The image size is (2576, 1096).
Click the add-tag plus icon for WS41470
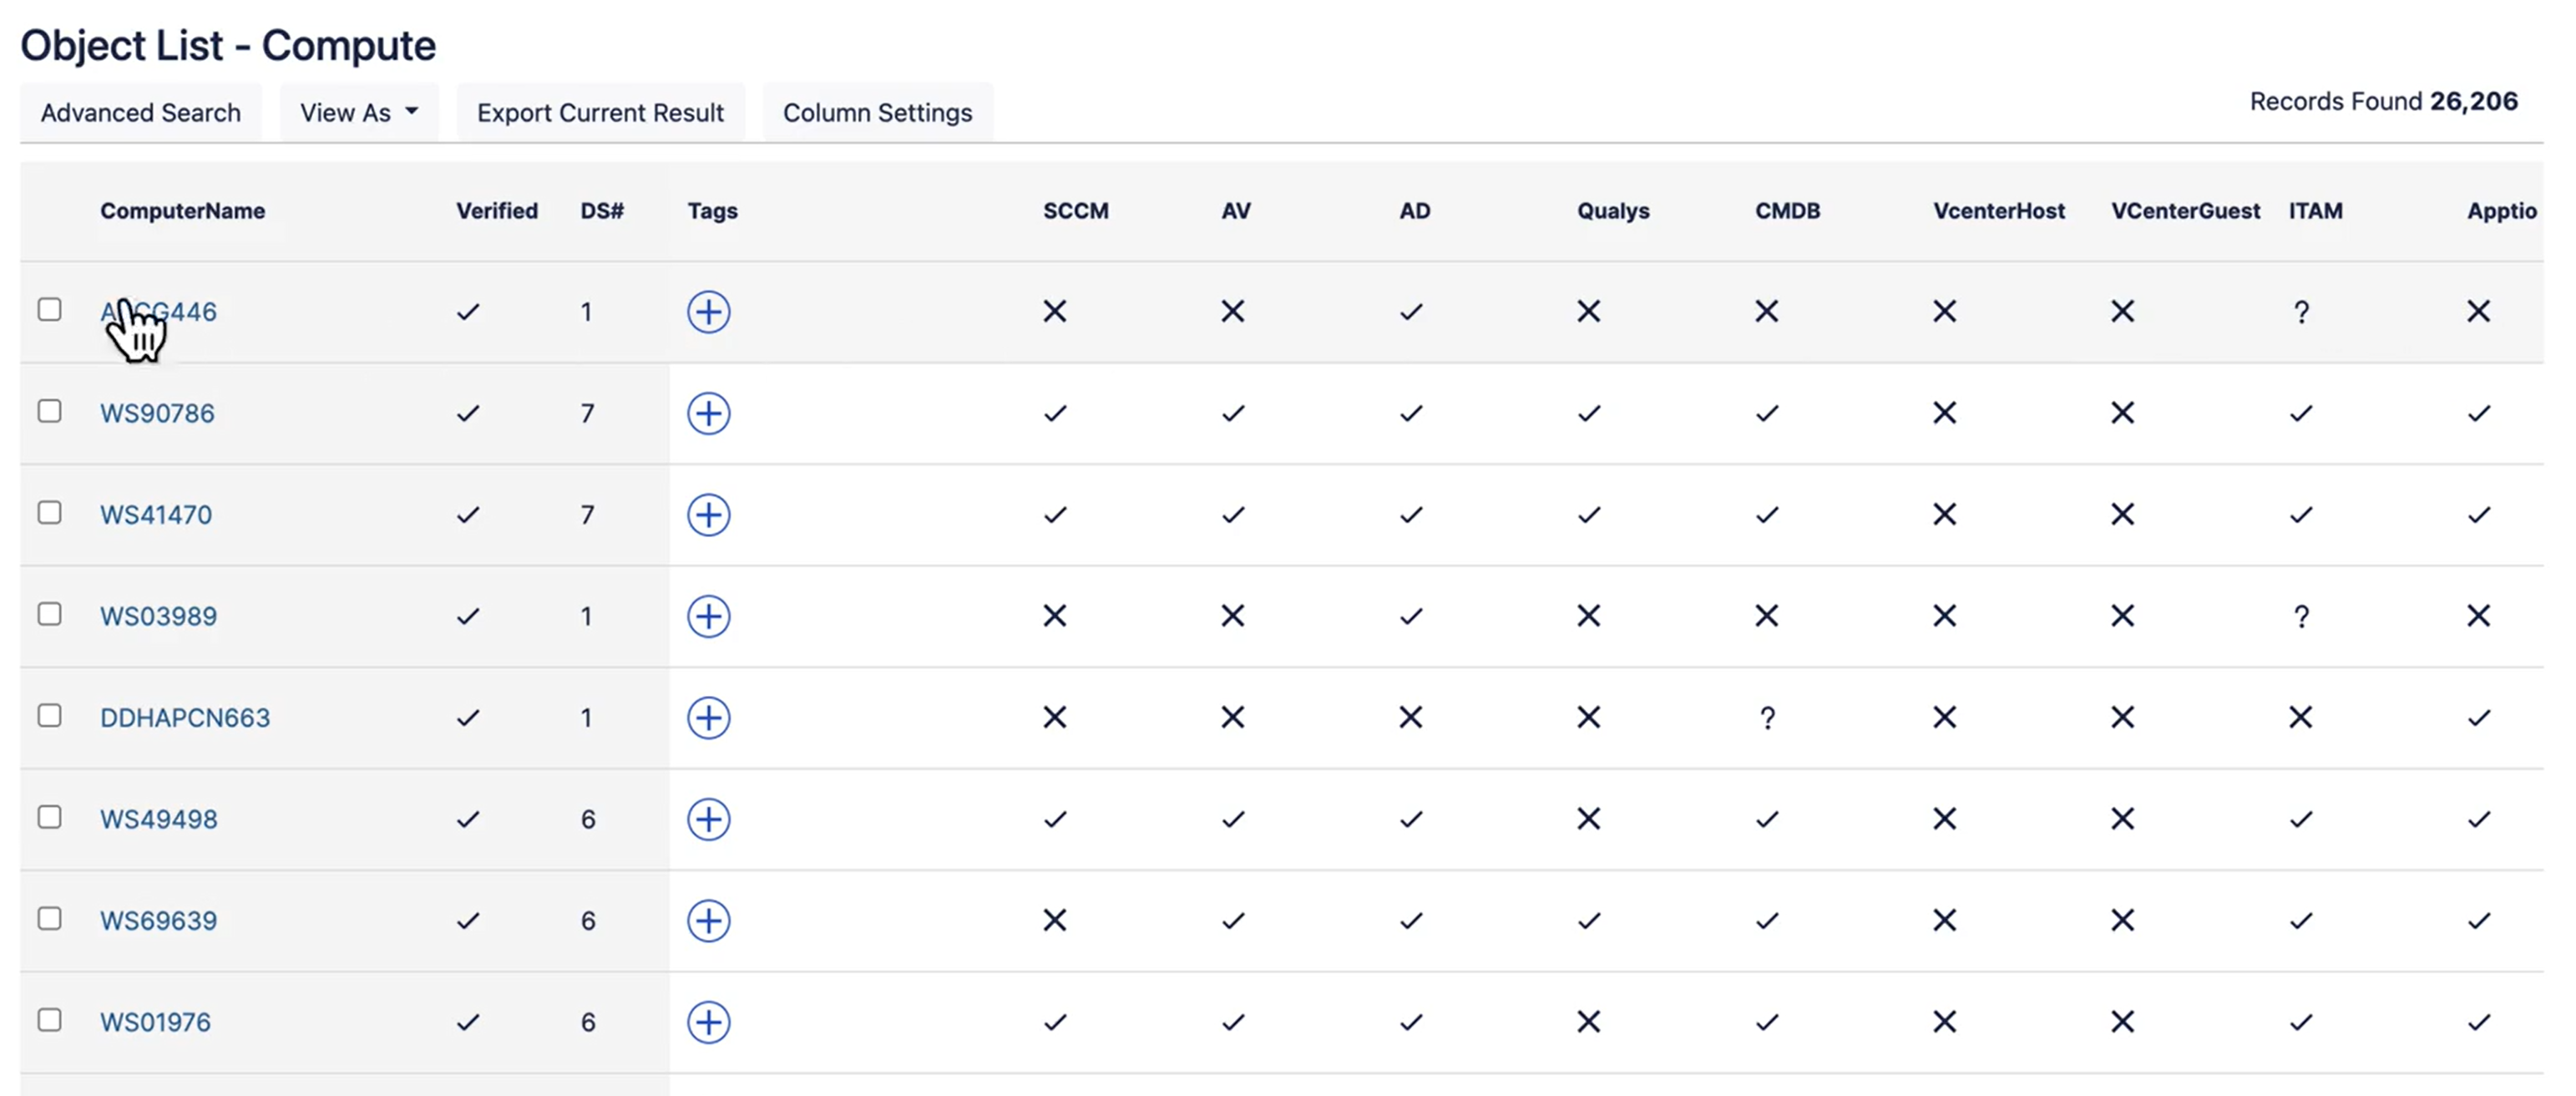tap(708, 515)
